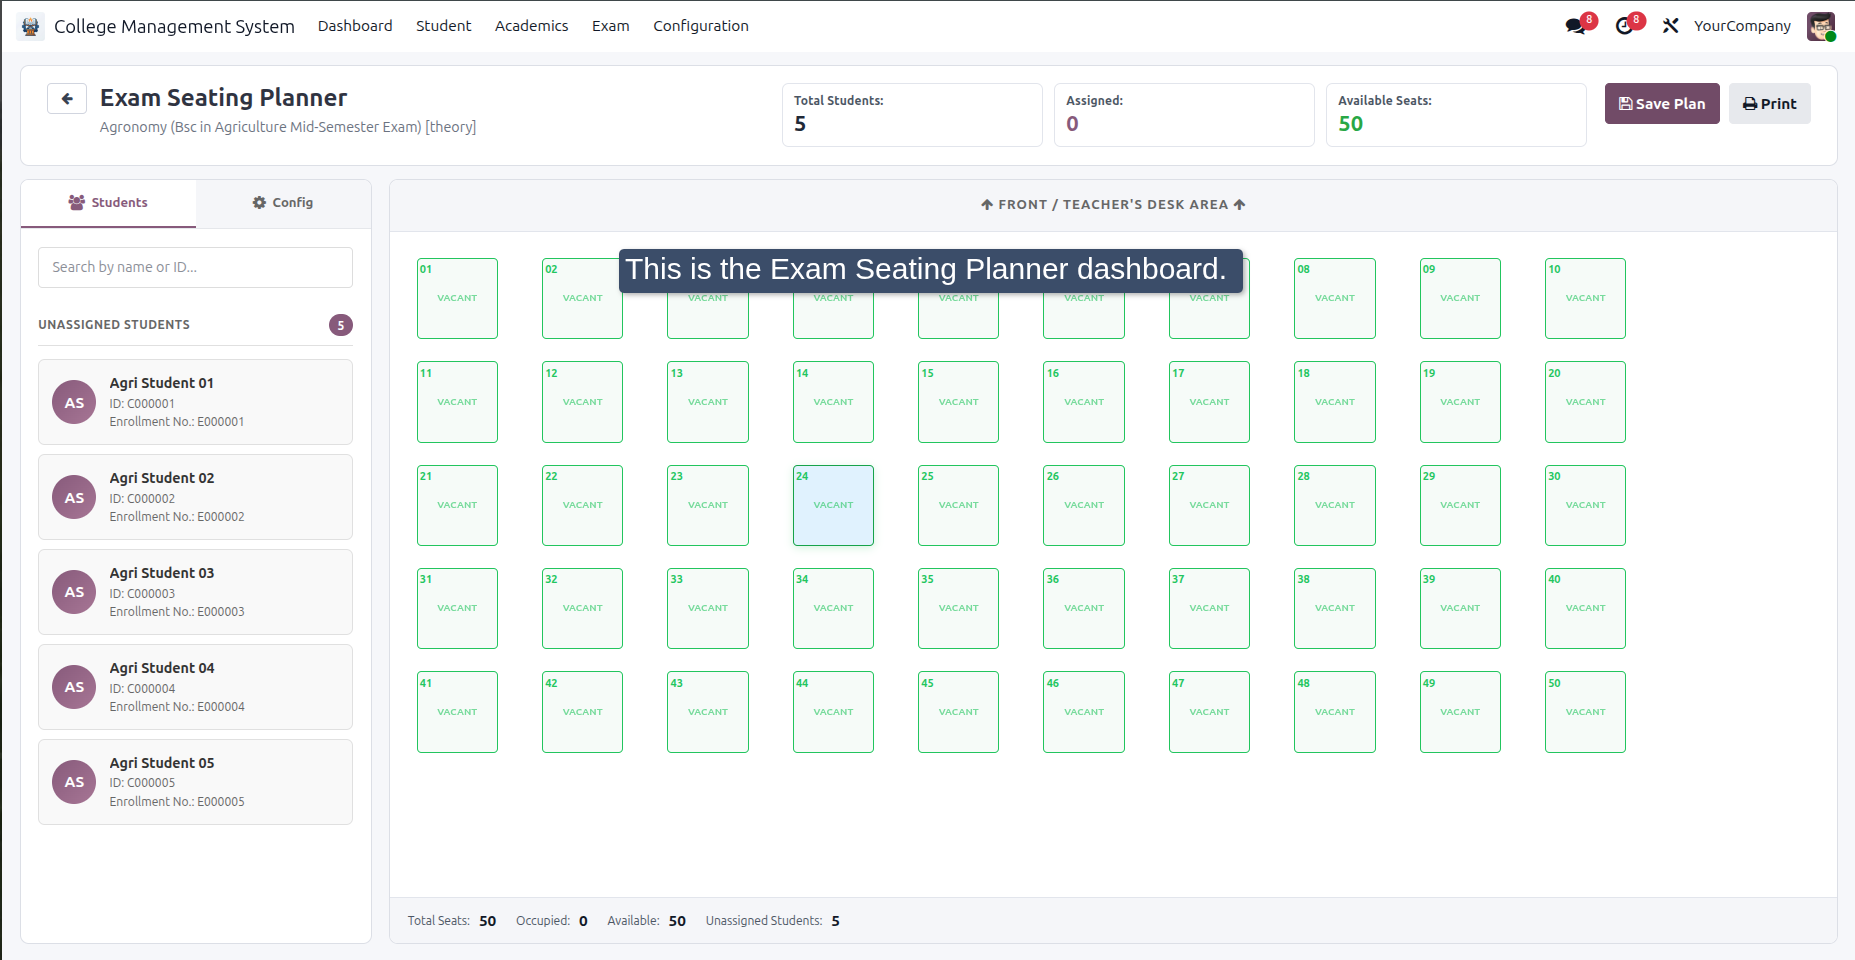Image resolution: width=1855 pixels, height=960 pixels.
Task: Open the activities clock icon
Action: click(1624, 26)
